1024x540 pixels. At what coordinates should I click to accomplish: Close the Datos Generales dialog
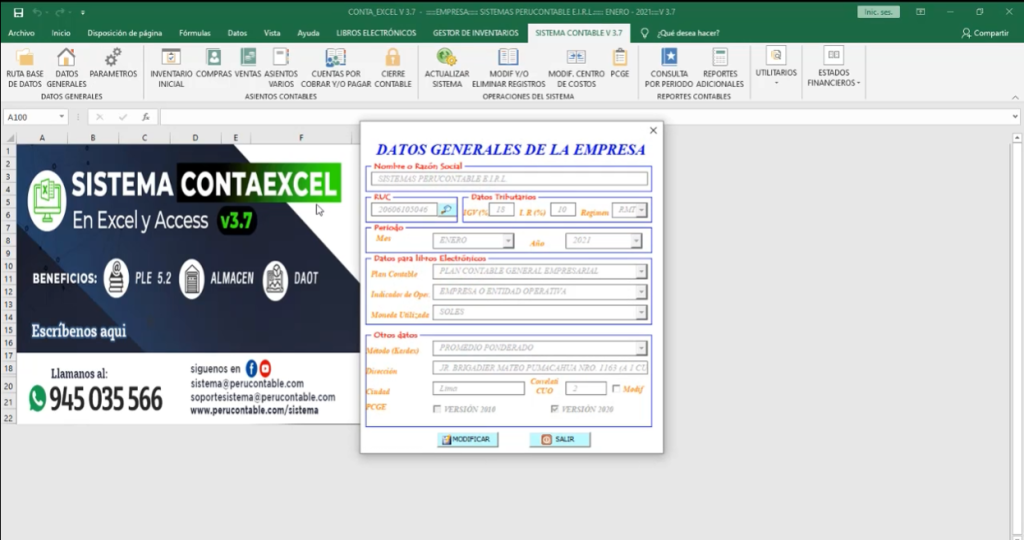[653, 131]
